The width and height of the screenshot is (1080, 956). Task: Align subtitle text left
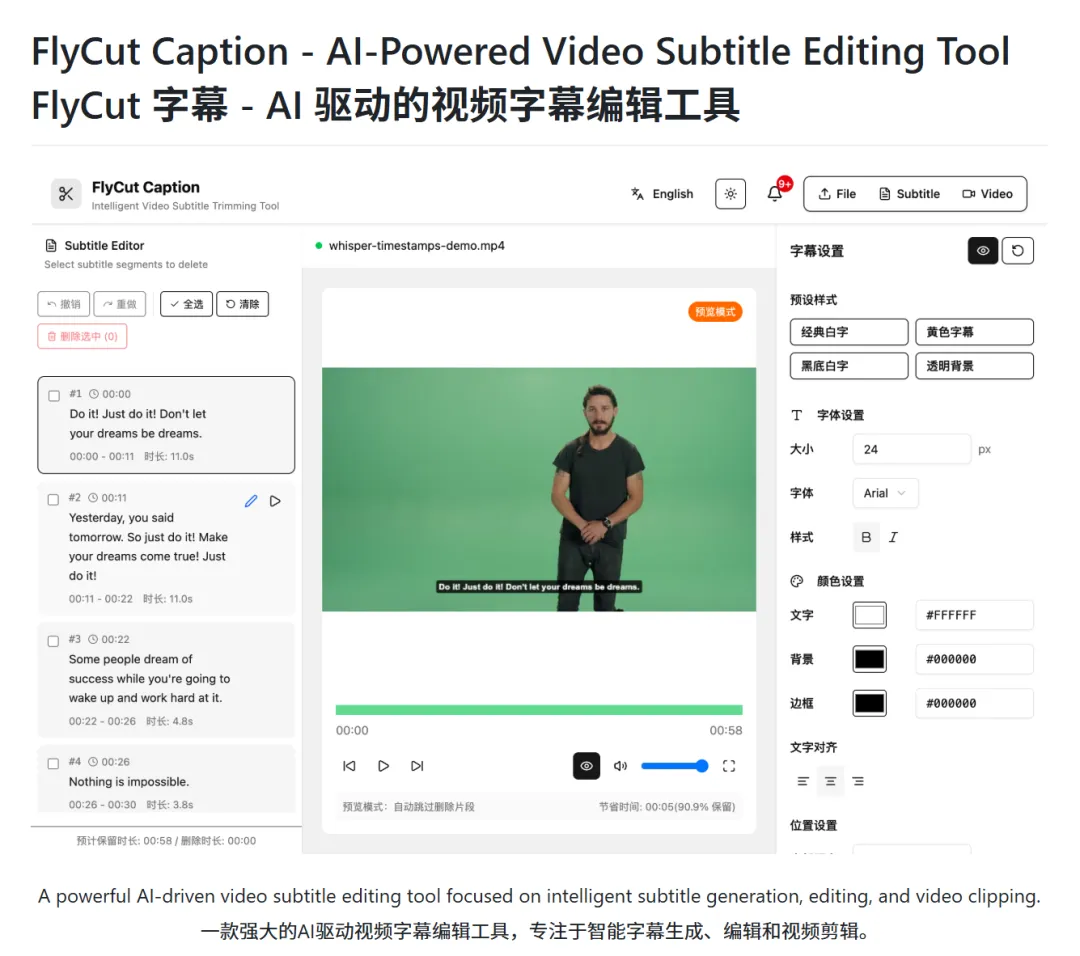coord(803,781)
